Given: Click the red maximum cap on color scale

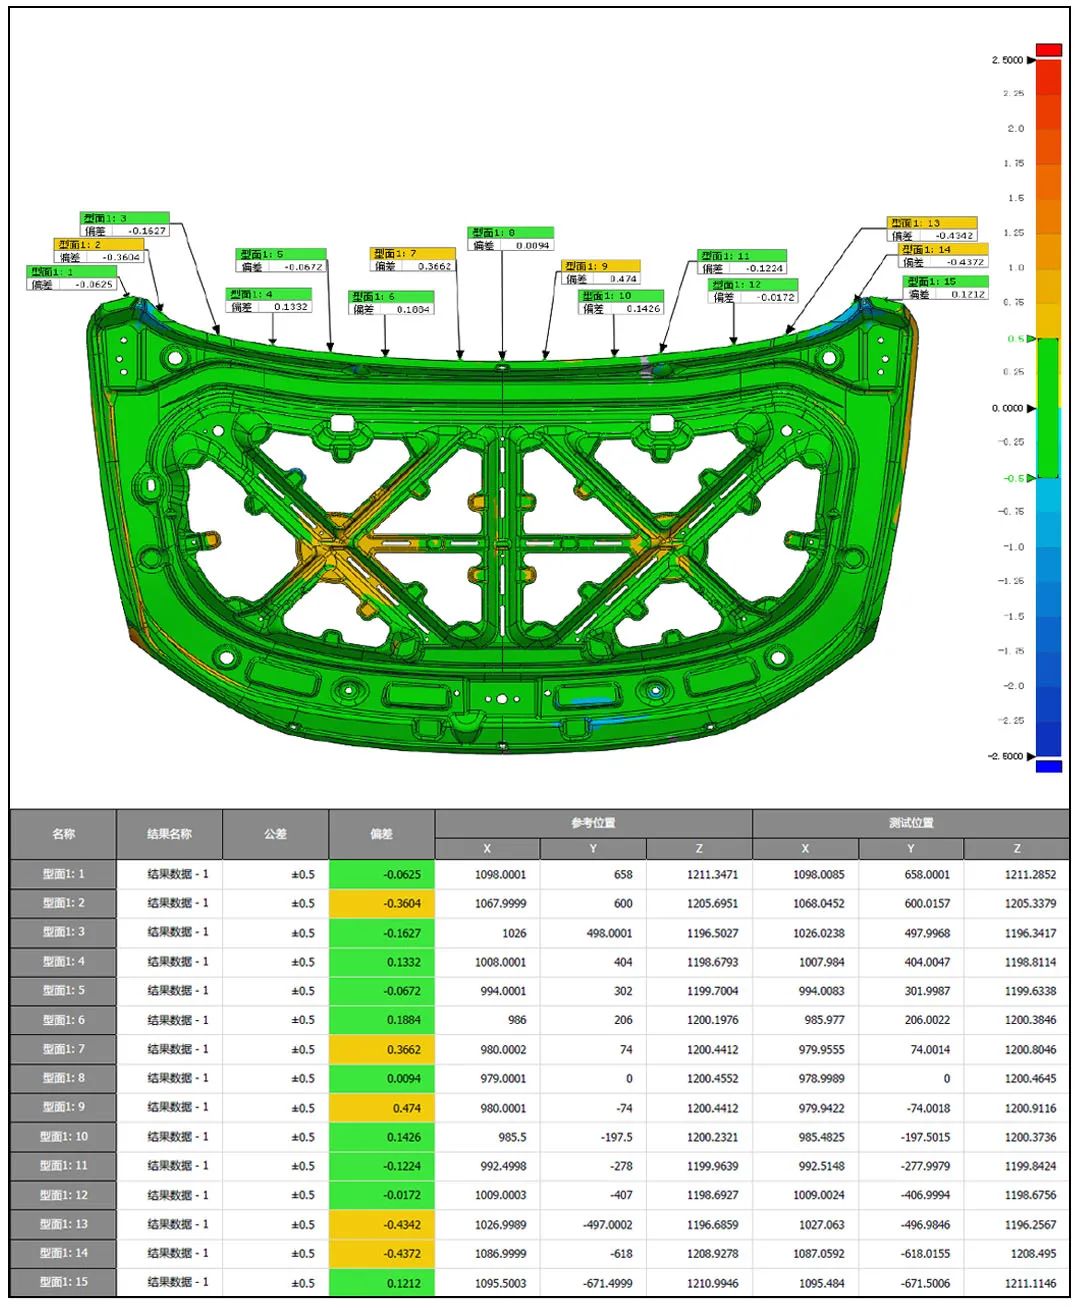Looking at the screenshot, I should (1048, 49).
